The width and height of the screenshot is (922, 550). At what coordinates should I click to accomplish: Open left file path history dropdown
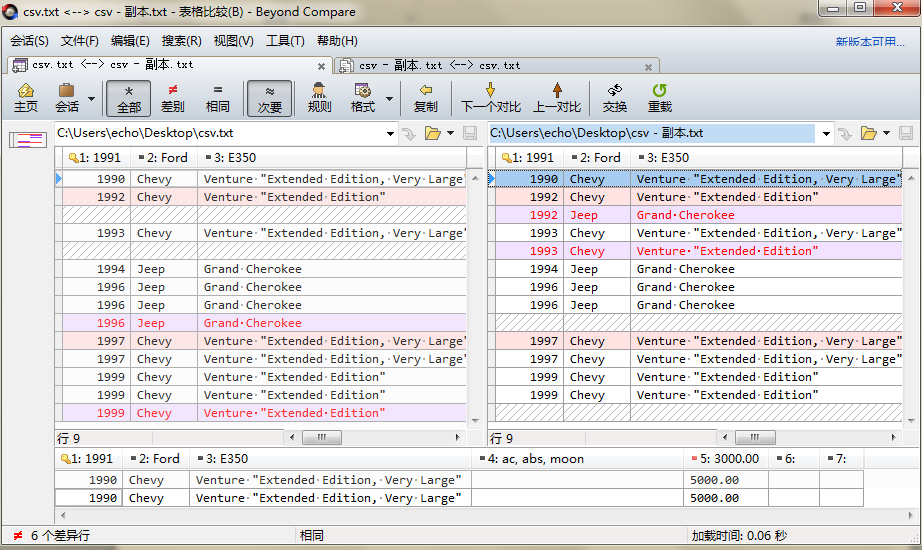pyautogui.click(x=390, y=133)
